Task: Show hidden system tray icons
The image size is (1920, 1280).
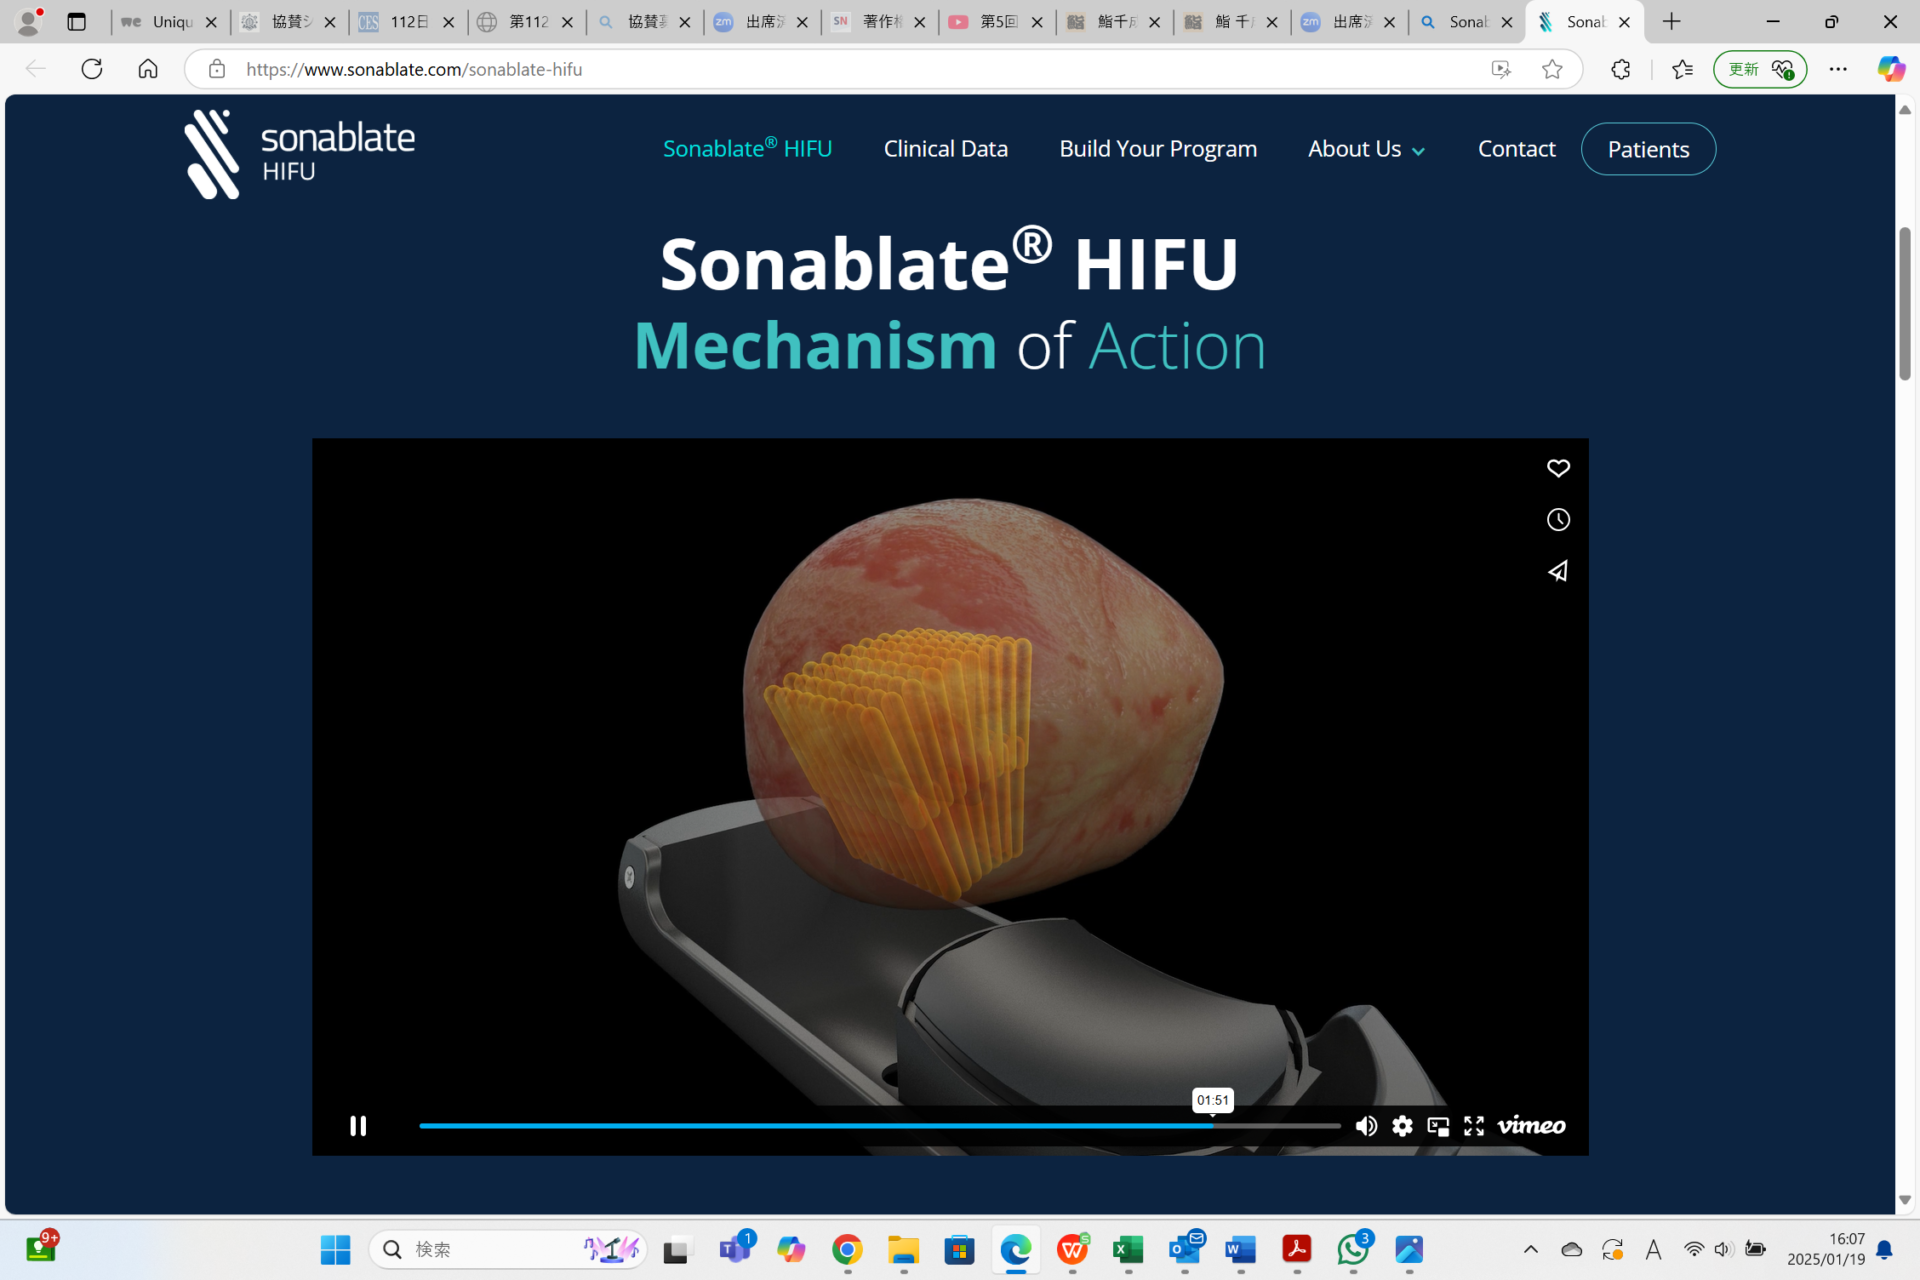Action: point(1530,1249)
